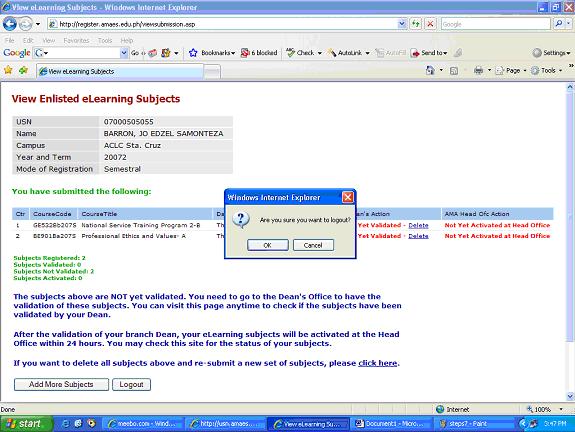Open the Bookmarks star in Google toolbar
This screenshot has width=575, height=432.
pyautogui.click(x=193, y=53)
